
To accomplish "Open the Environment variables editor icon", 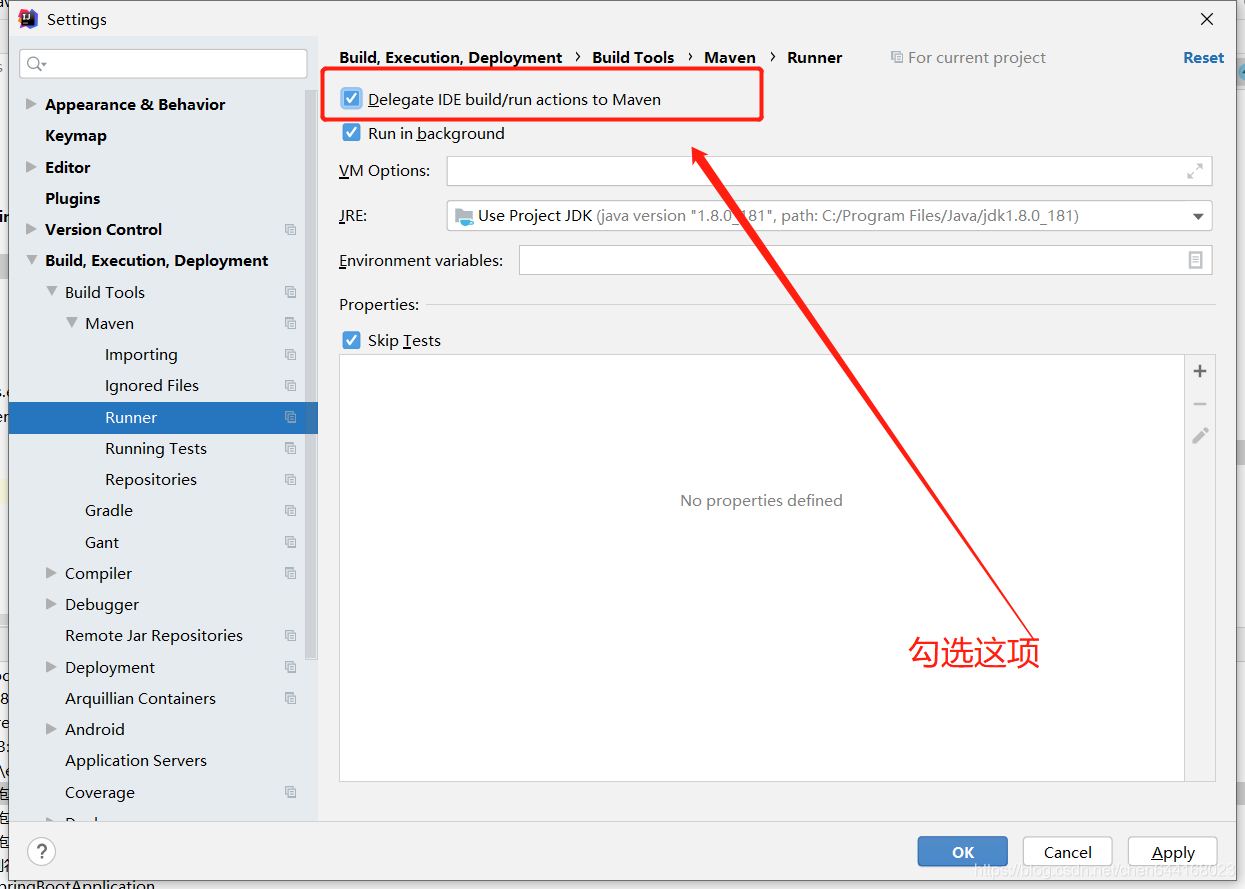I will point(1195,260).
